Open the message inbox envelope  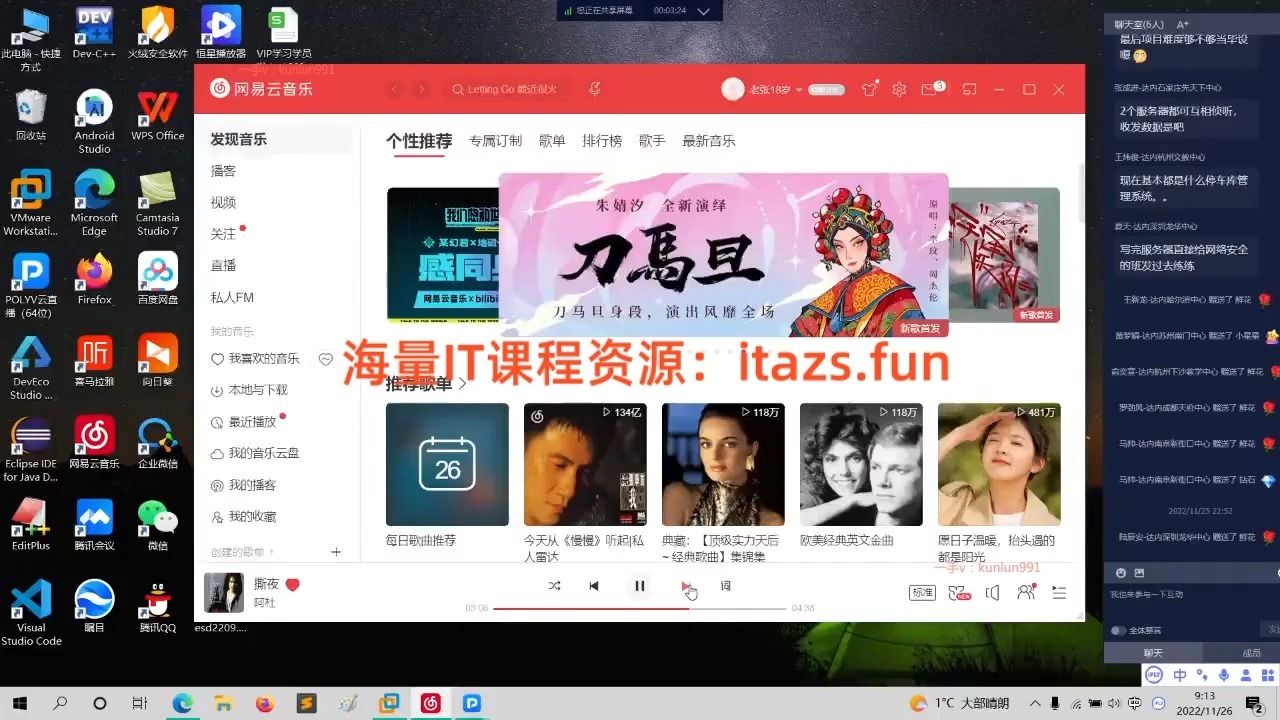click(x=929, y=90)
